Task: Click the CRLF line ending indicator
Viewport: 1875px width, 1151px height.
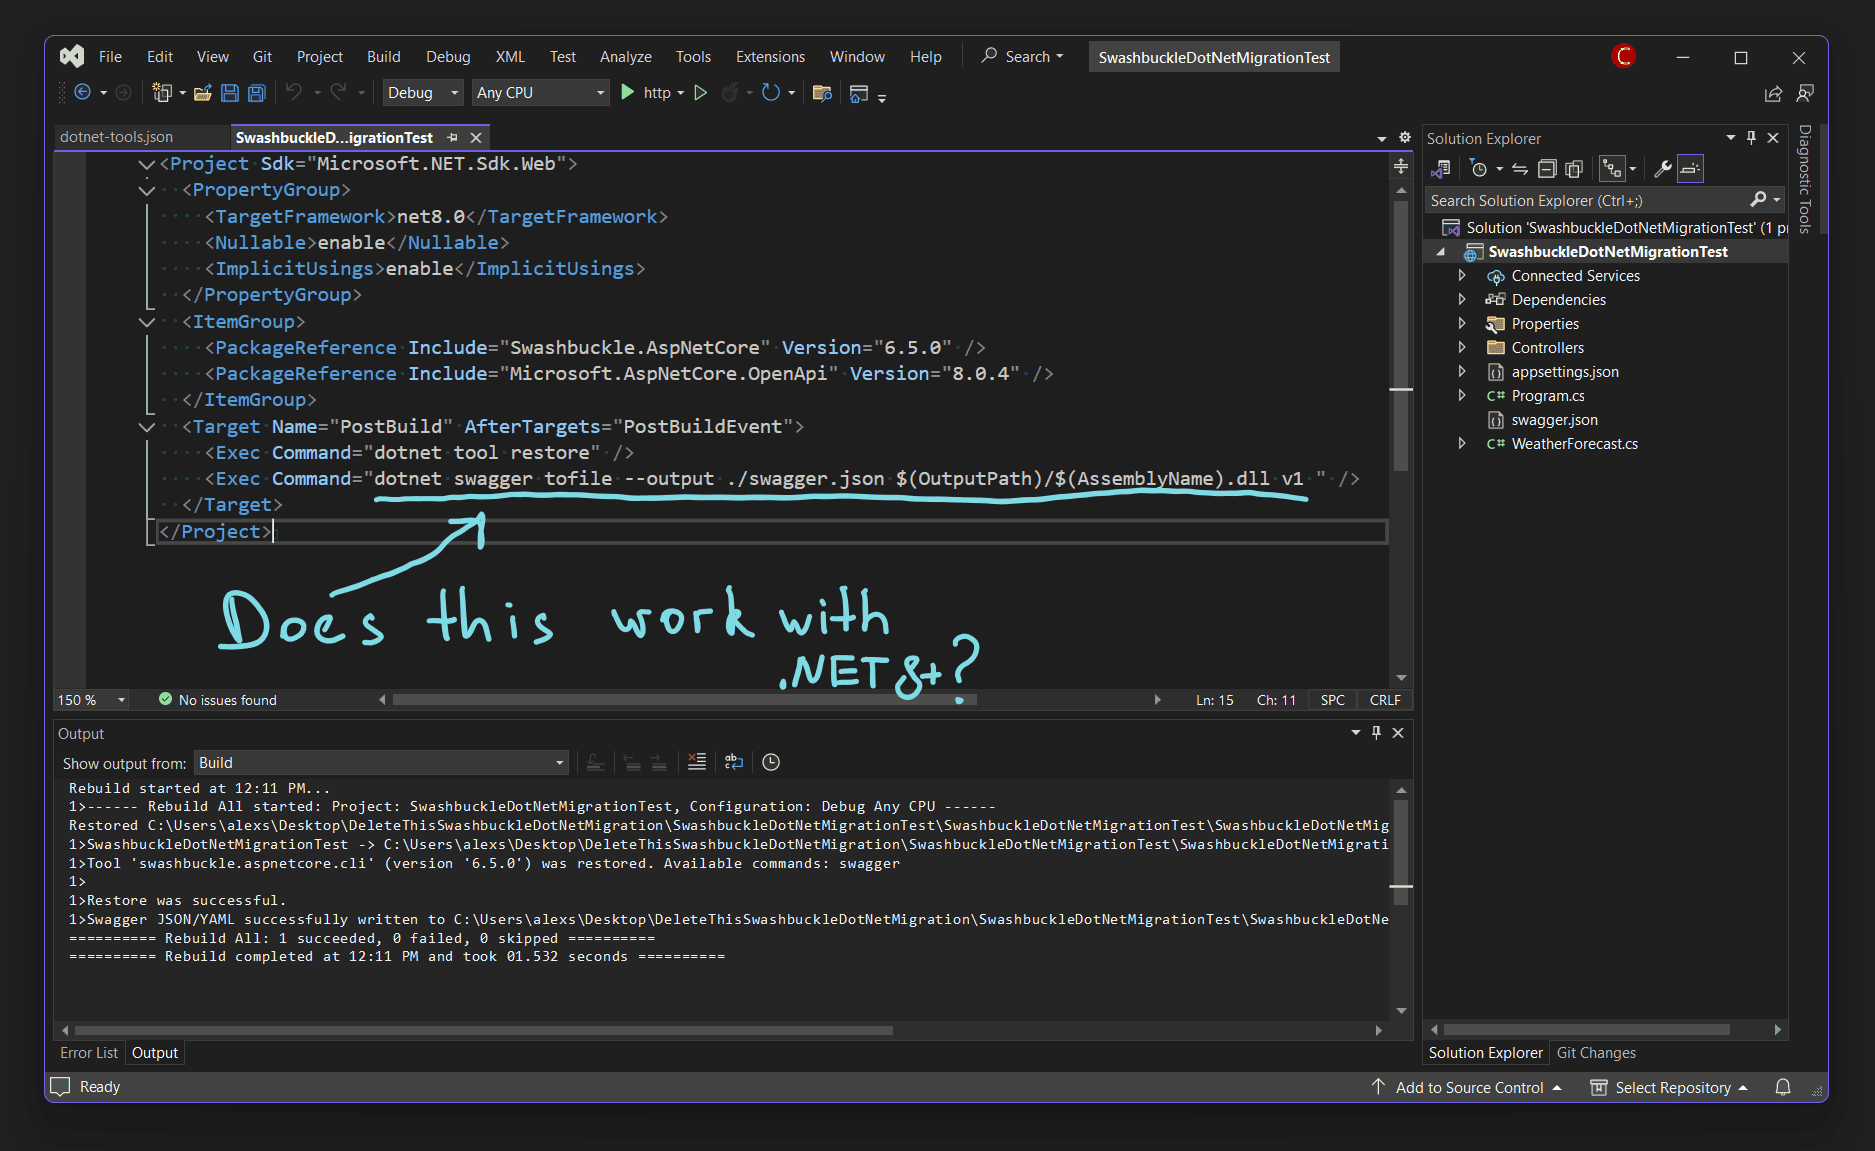Action: (x=1385, y=700)
